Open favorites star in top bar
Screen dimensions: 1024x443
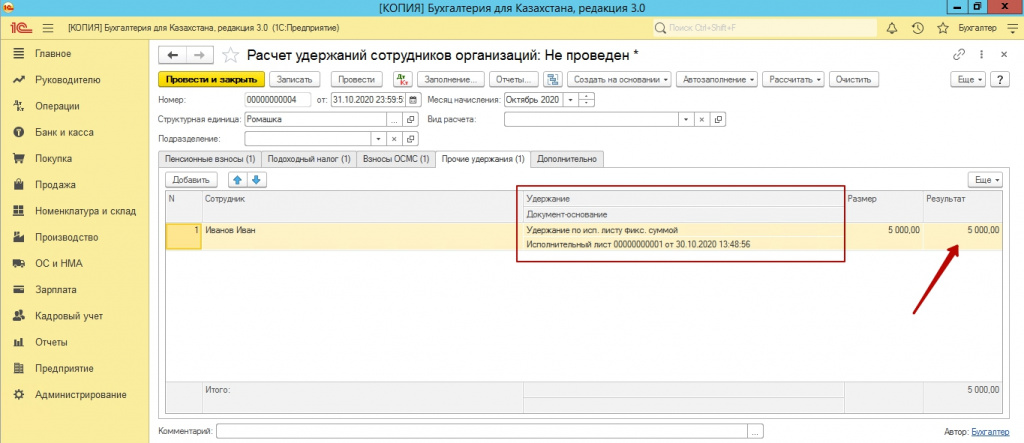[x=942, y=28]
